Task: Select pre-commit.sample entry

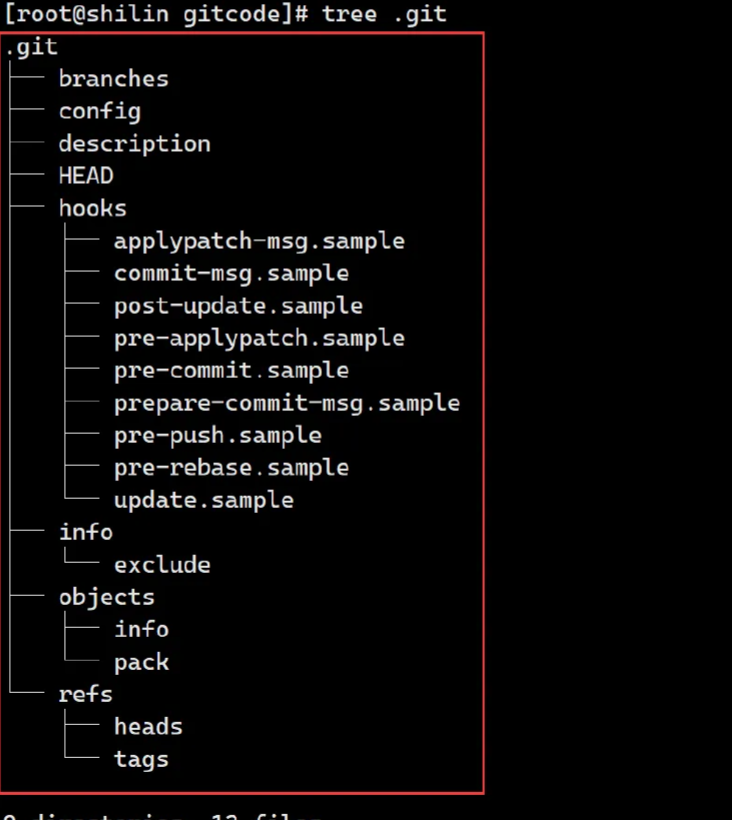Action: coord(232,371)
